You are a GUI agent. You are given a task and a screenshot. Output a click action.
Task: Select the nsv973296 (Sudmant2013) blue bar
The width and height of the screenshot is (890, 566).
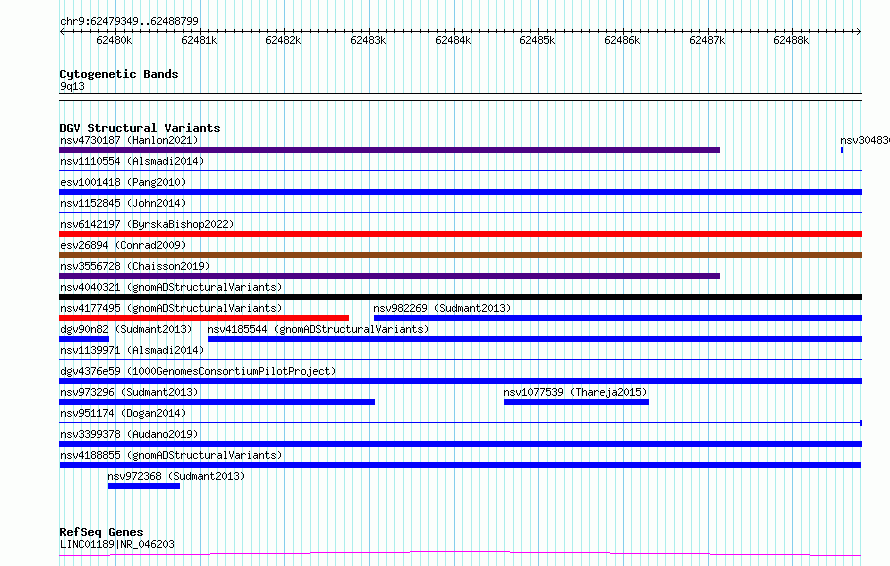tap(217, 402)
